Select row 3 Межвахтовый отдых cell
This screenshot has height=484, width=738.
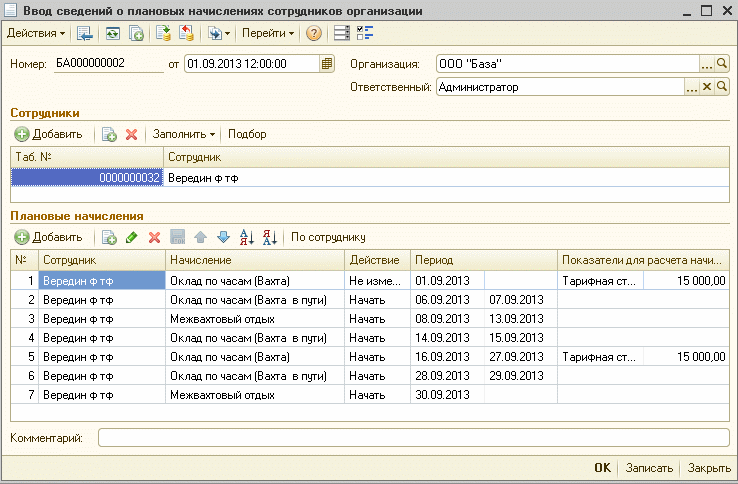(255, 319)
